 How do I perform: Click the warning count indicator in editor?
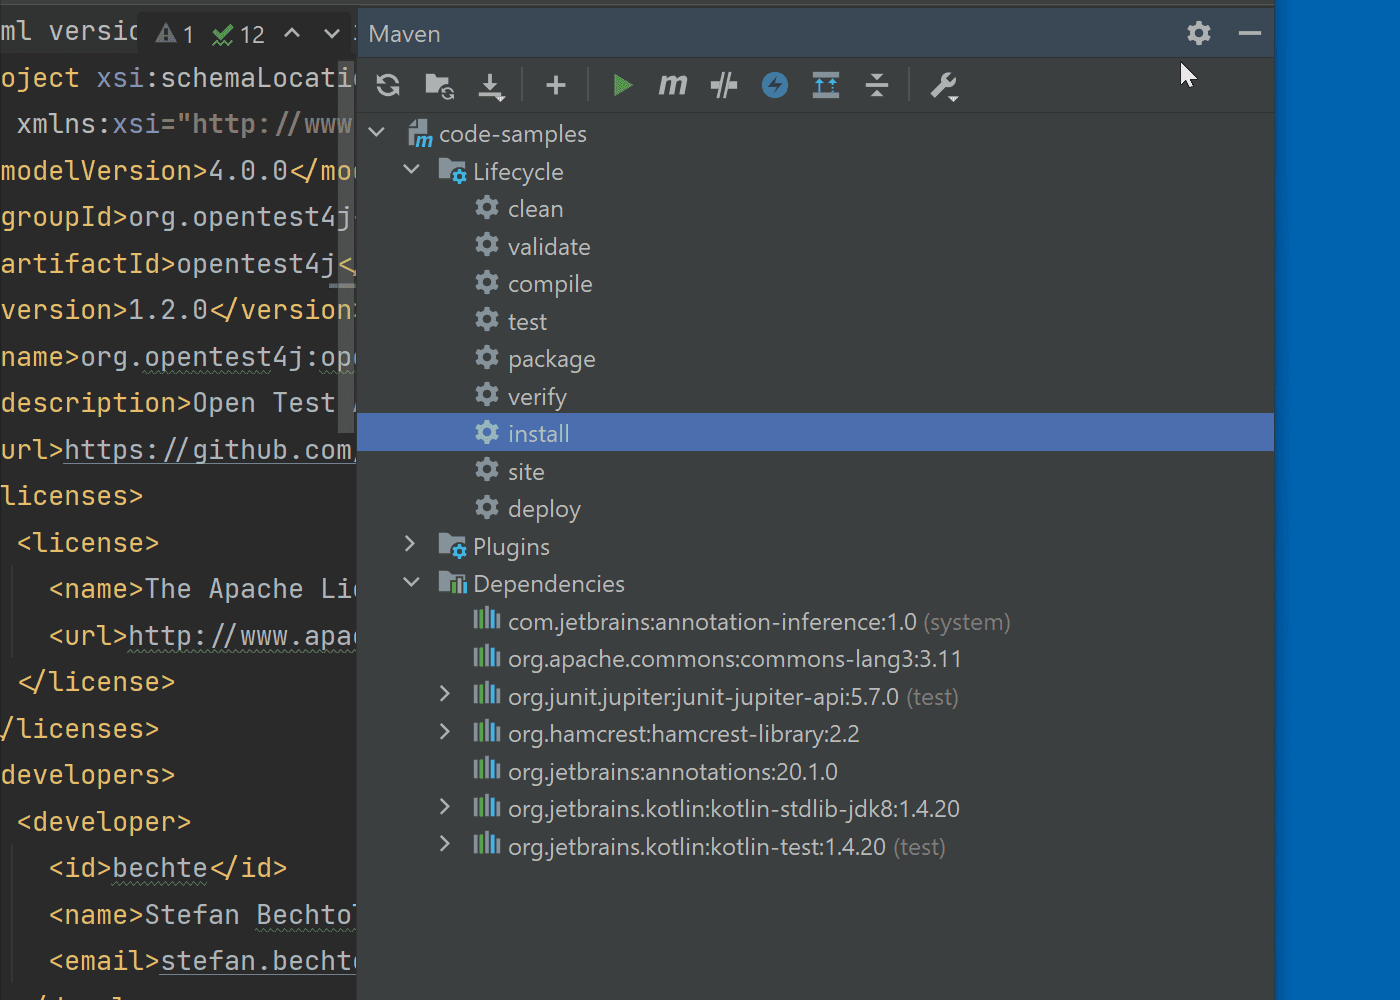pyautogui.click(x=172, y=33)
